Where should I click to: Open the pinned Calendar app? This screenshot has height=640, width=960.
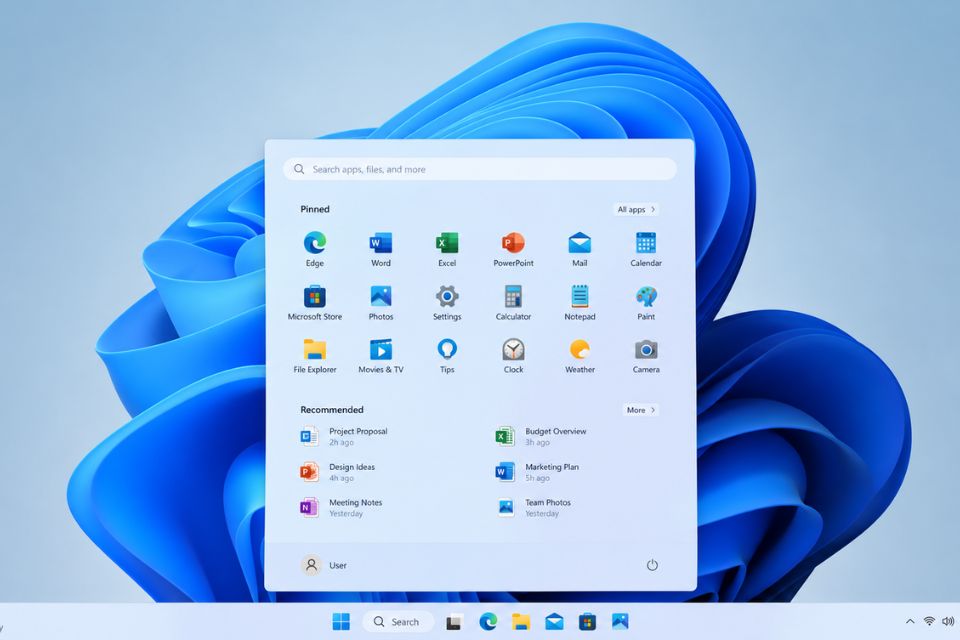click(x=646, y=249)
